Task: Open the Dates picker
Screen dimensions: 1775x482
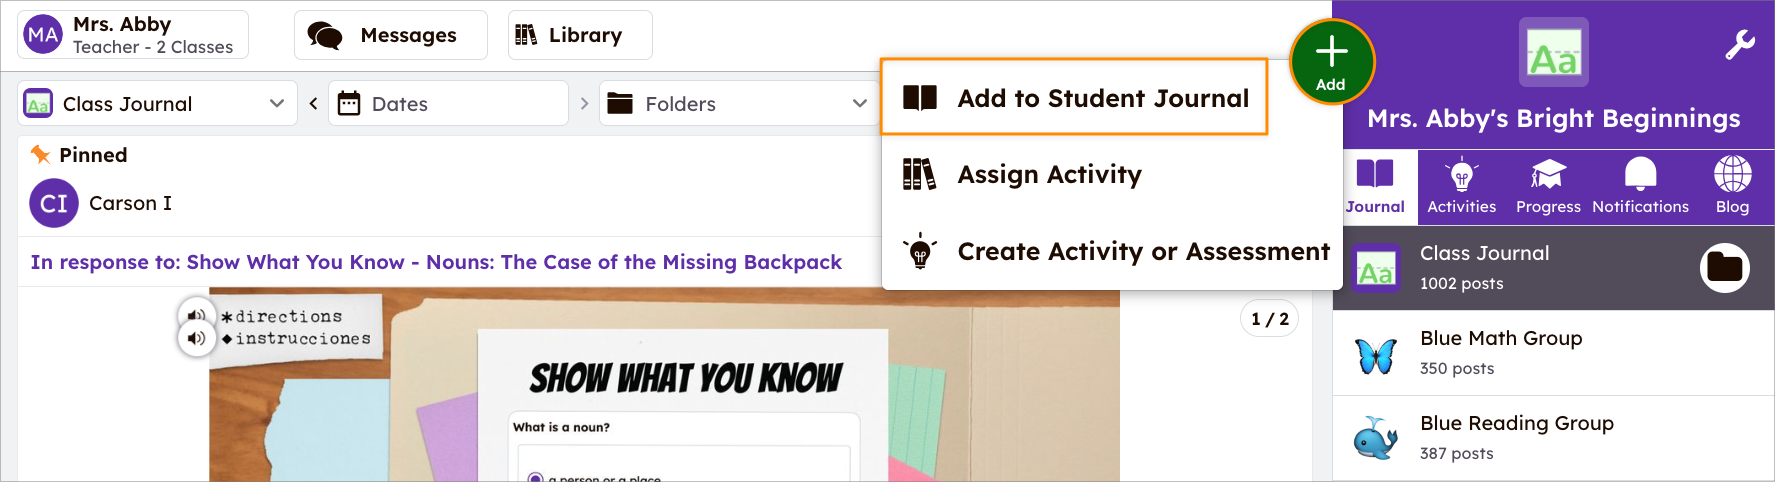Action: [448, 103]
